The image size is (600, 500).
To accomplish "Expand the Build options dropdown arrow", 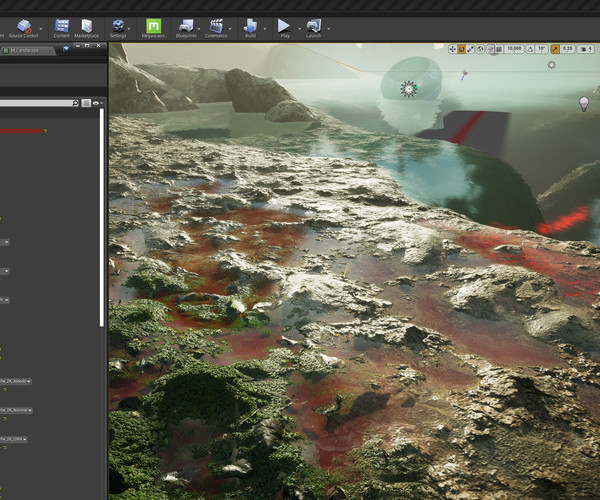I will [265, 29].
